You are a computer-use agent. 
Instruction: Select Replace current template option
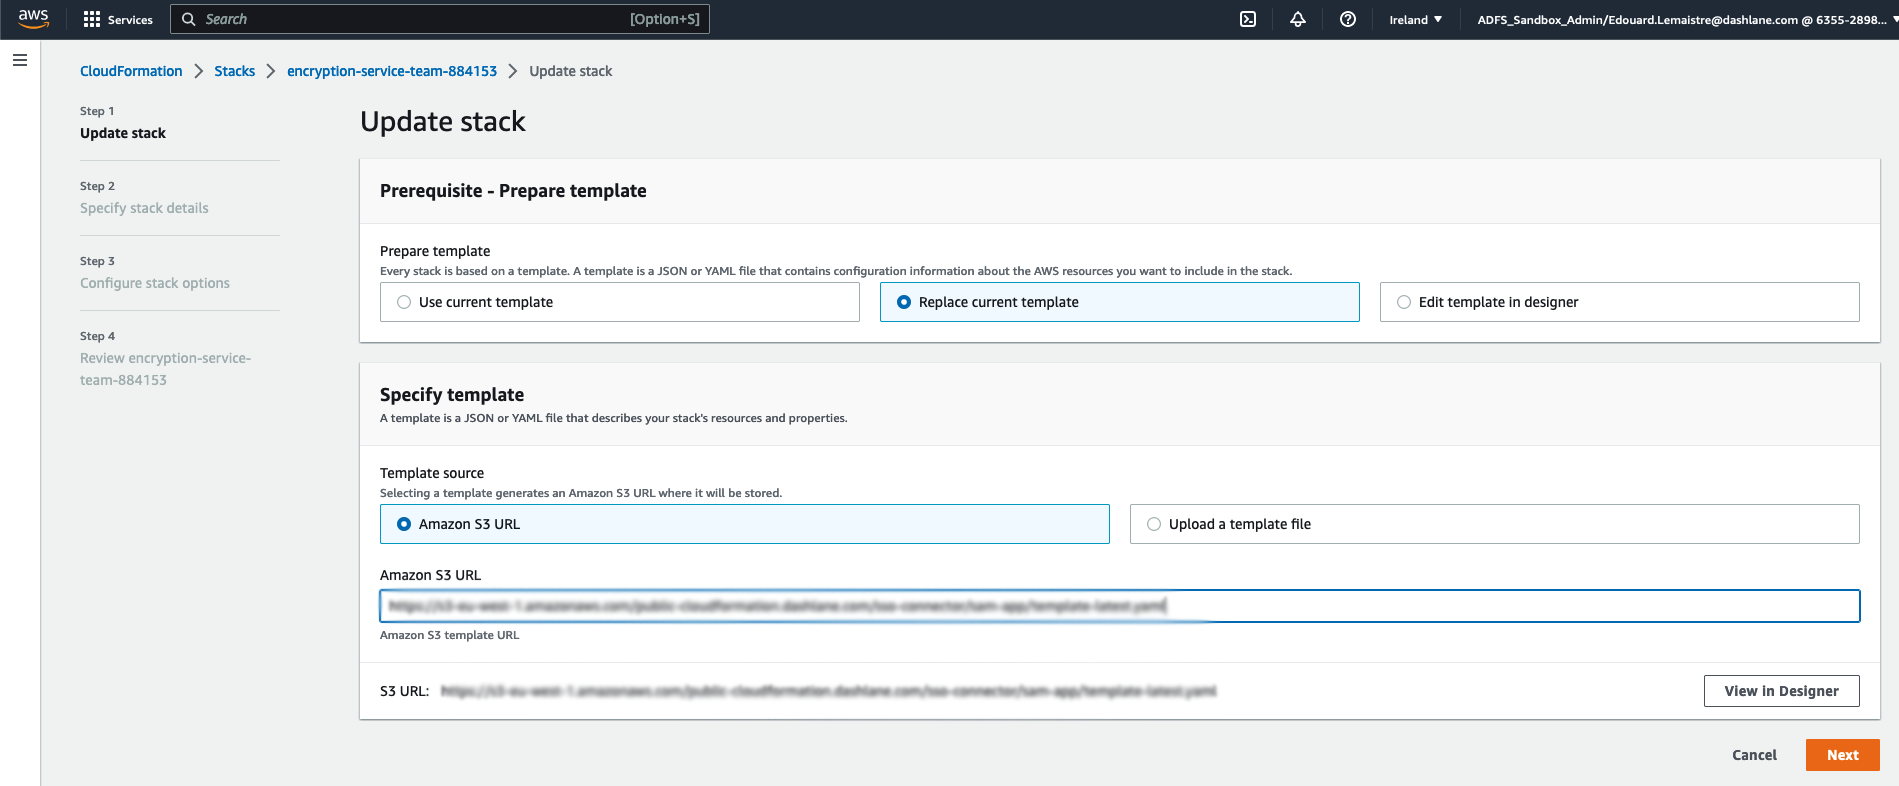tap(1120, 302)
